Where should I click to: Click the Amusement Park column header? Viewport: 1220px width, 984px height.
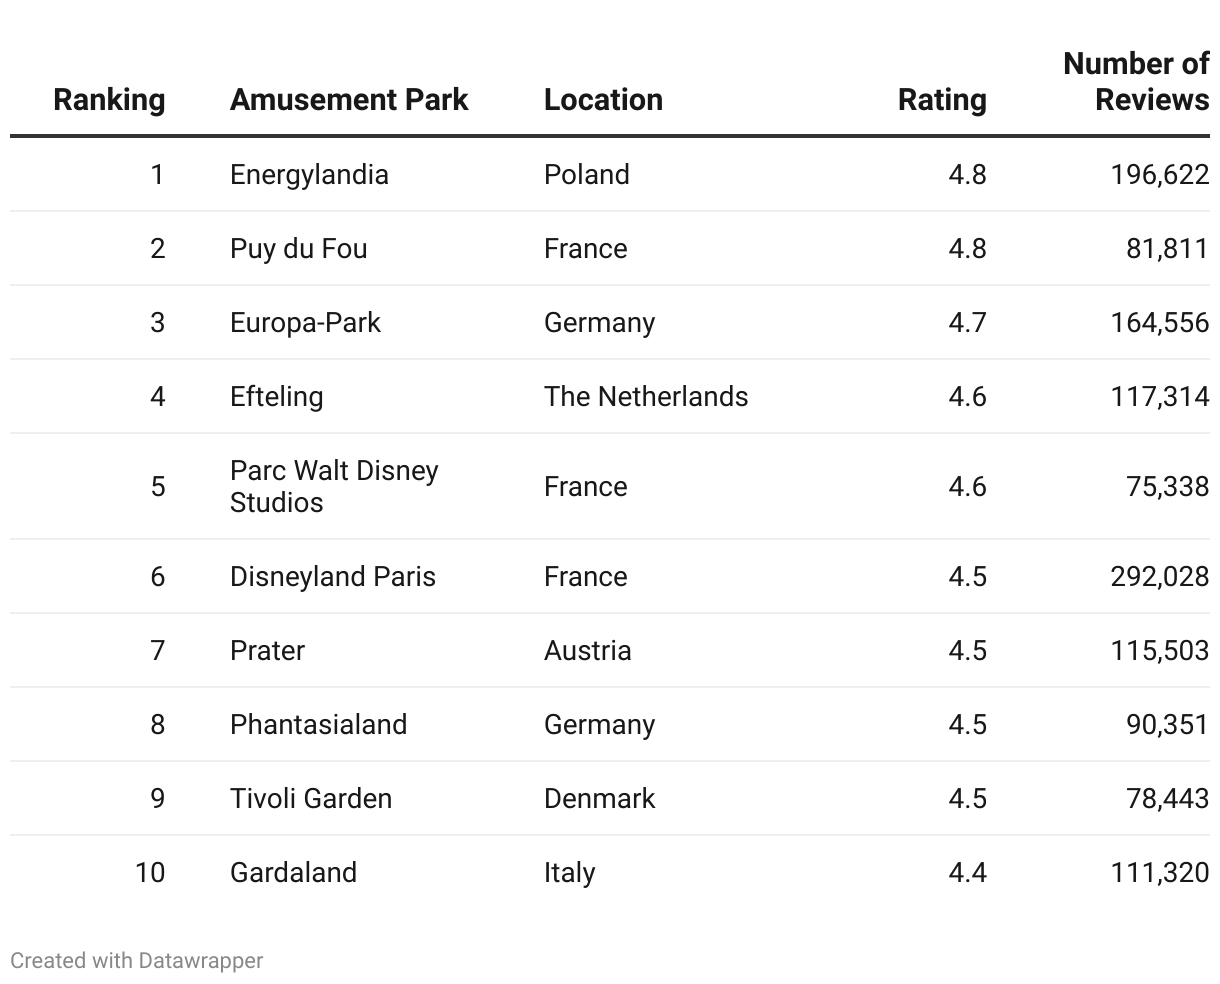pyautogui.click(x=349, y=100)
